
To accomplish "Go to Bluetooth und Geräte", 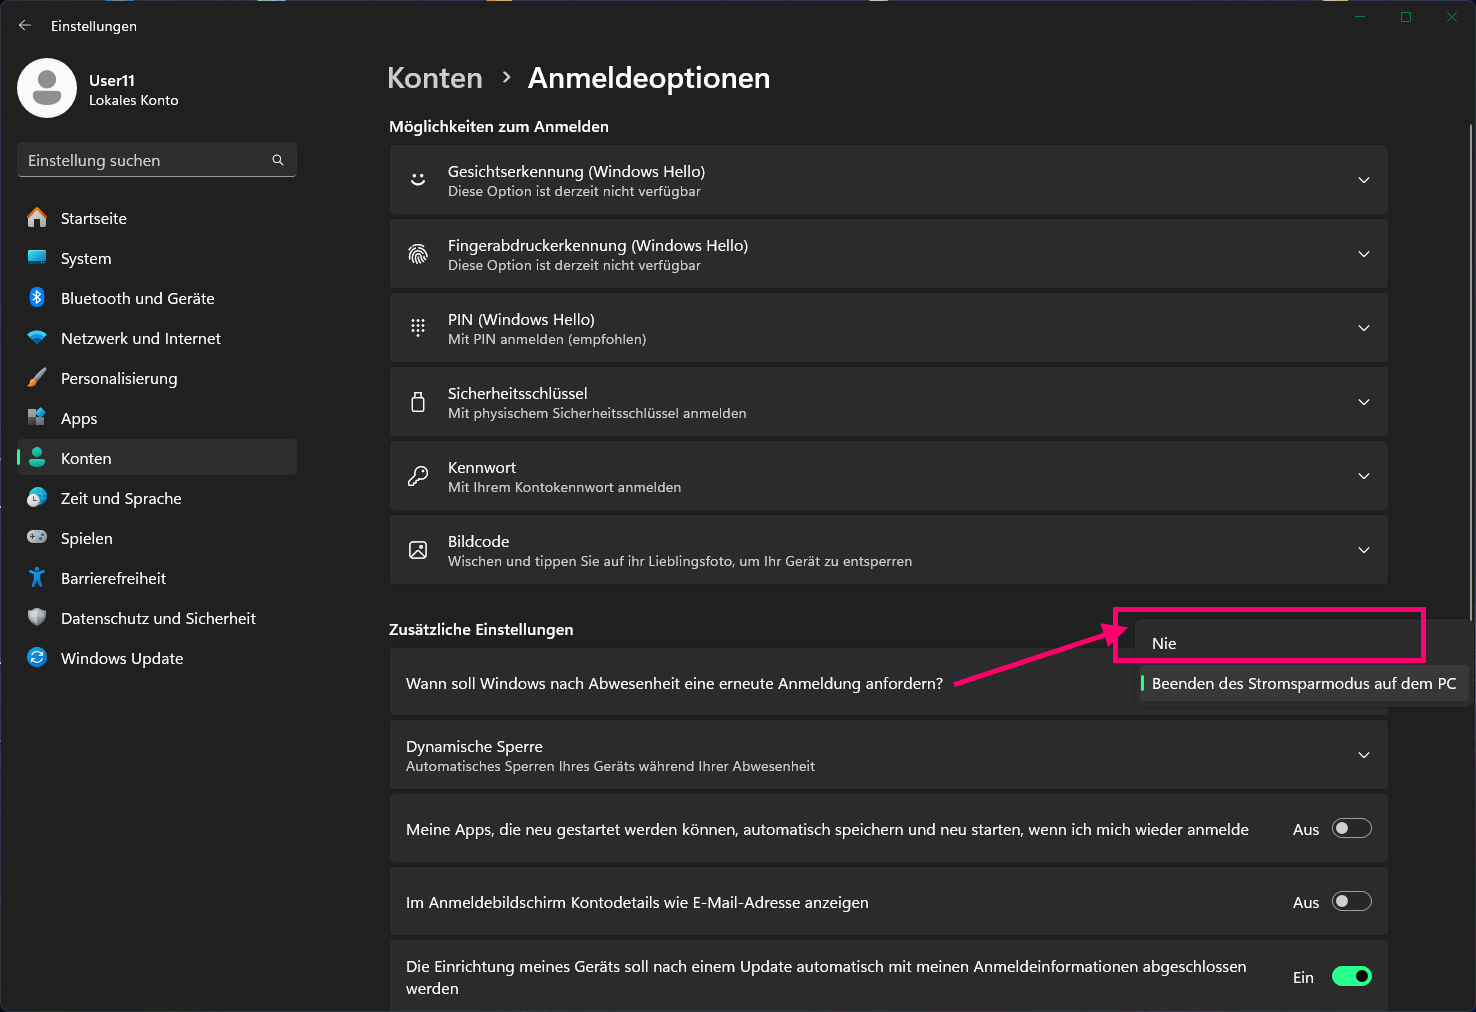I will (157, 298).
